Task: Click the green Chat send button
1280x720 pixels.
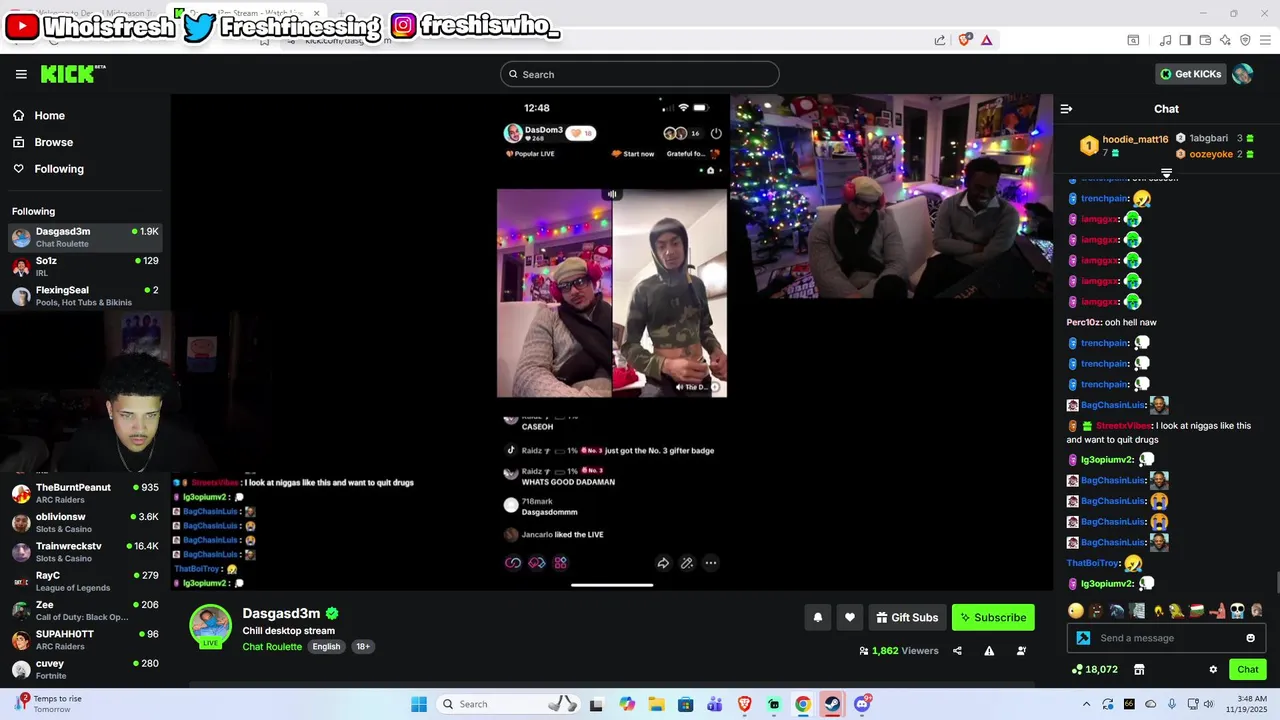Action: point(1248,670)
